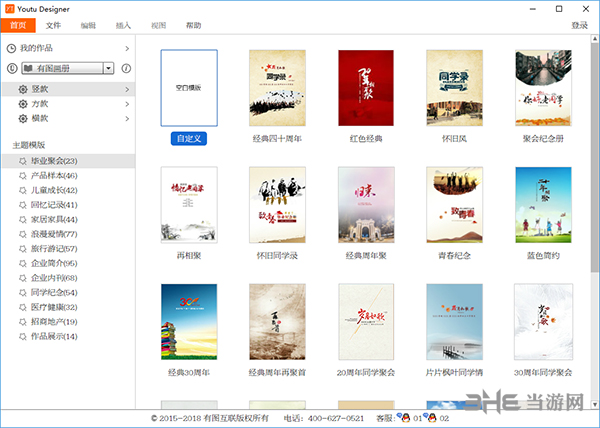
Task: Choose the 30周年同学聚会 template thumbnail
Action: (543, 322)
